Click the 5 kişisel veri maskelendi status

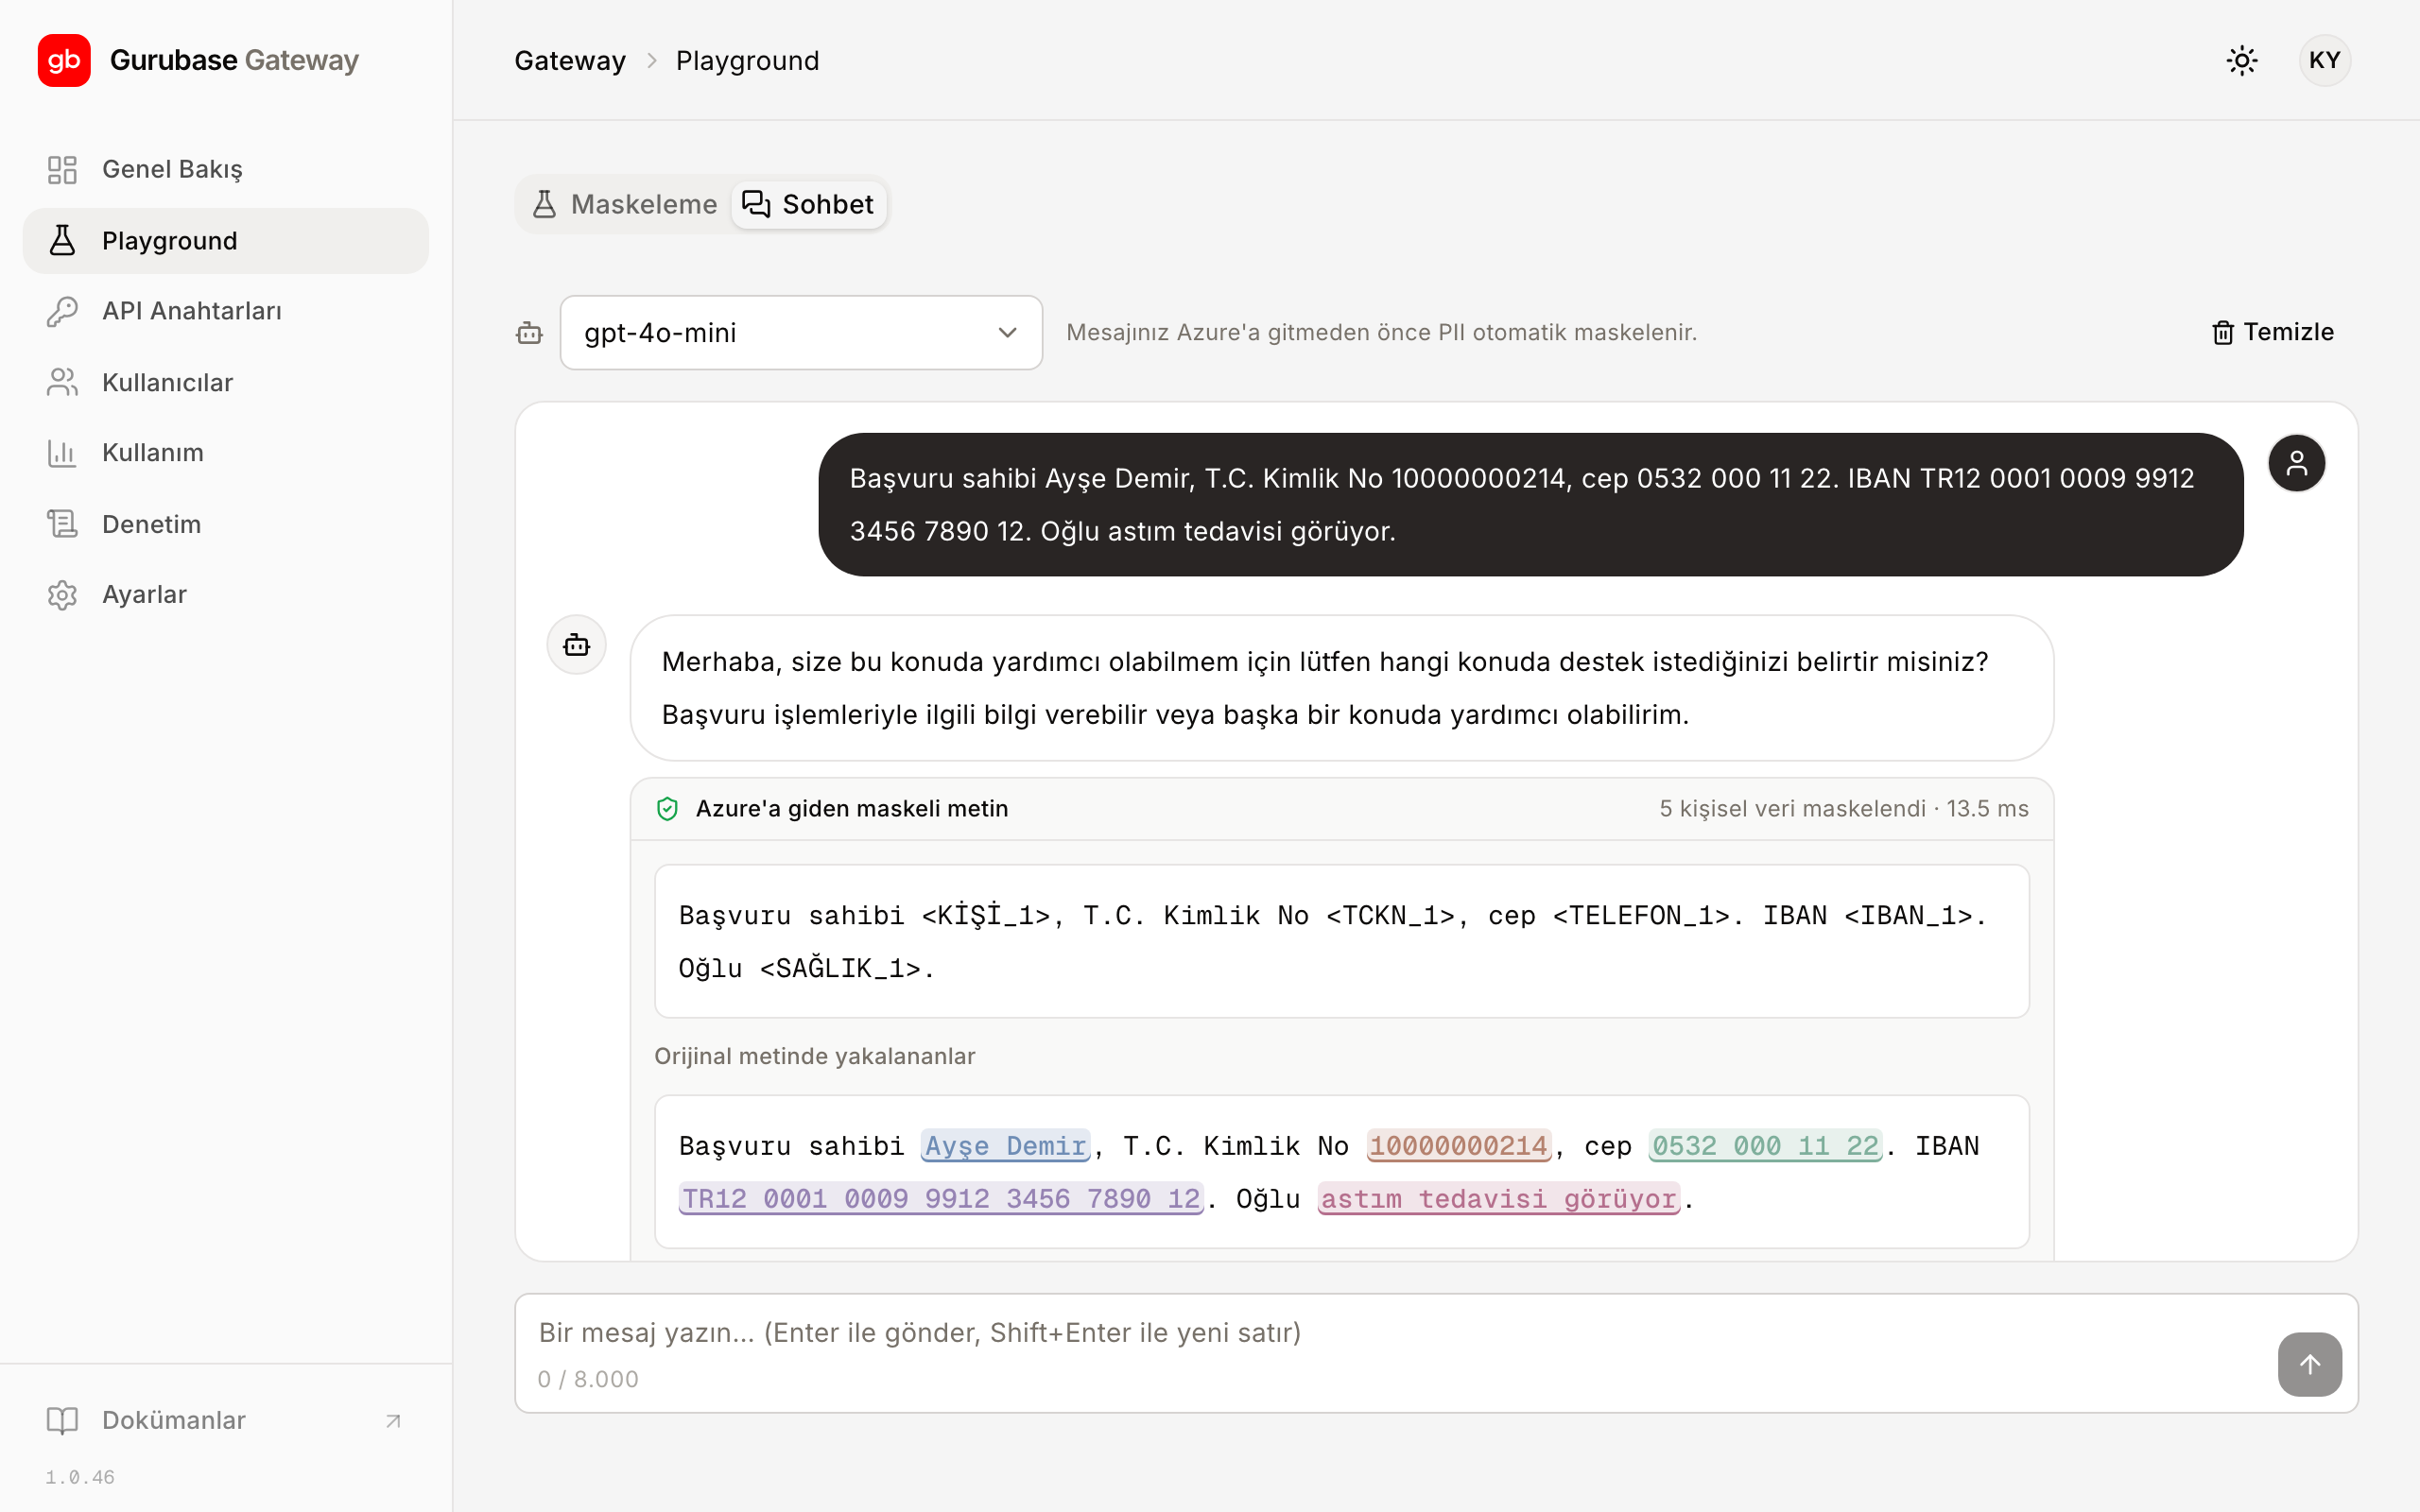1843,809
